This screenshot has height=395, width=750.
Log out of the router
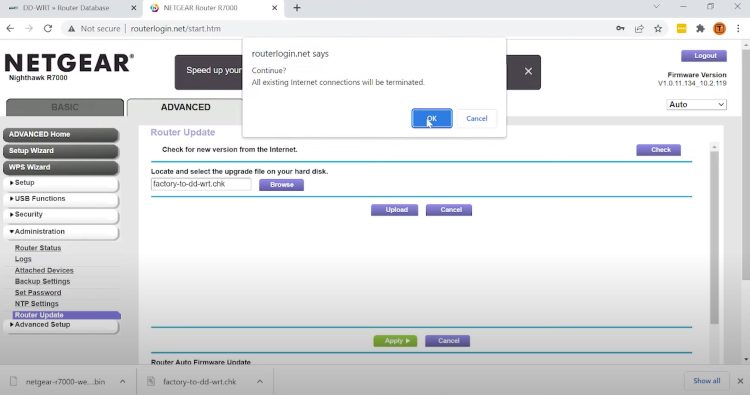pyautogui.click(x=704, y=55)
